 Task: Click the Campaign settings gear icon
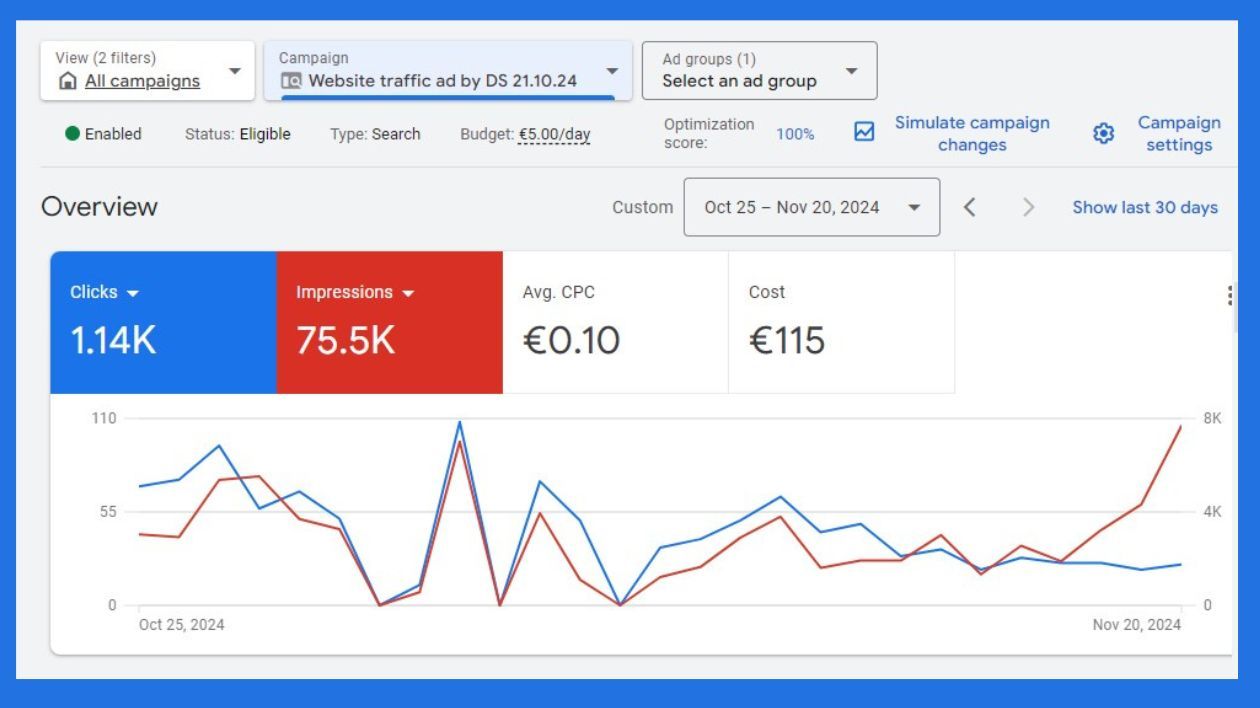[1103, 134]
